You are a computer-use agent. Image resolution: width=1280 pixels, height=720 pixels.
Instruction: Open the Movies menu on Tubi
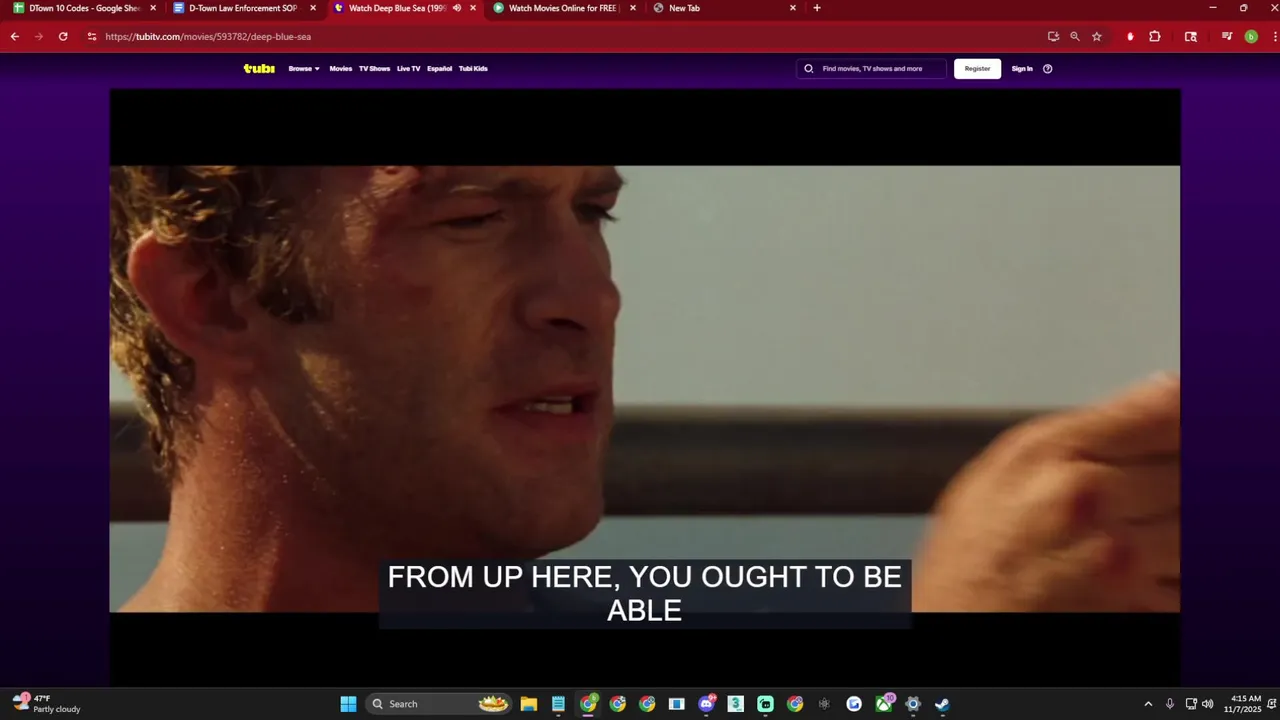point(341,69)
